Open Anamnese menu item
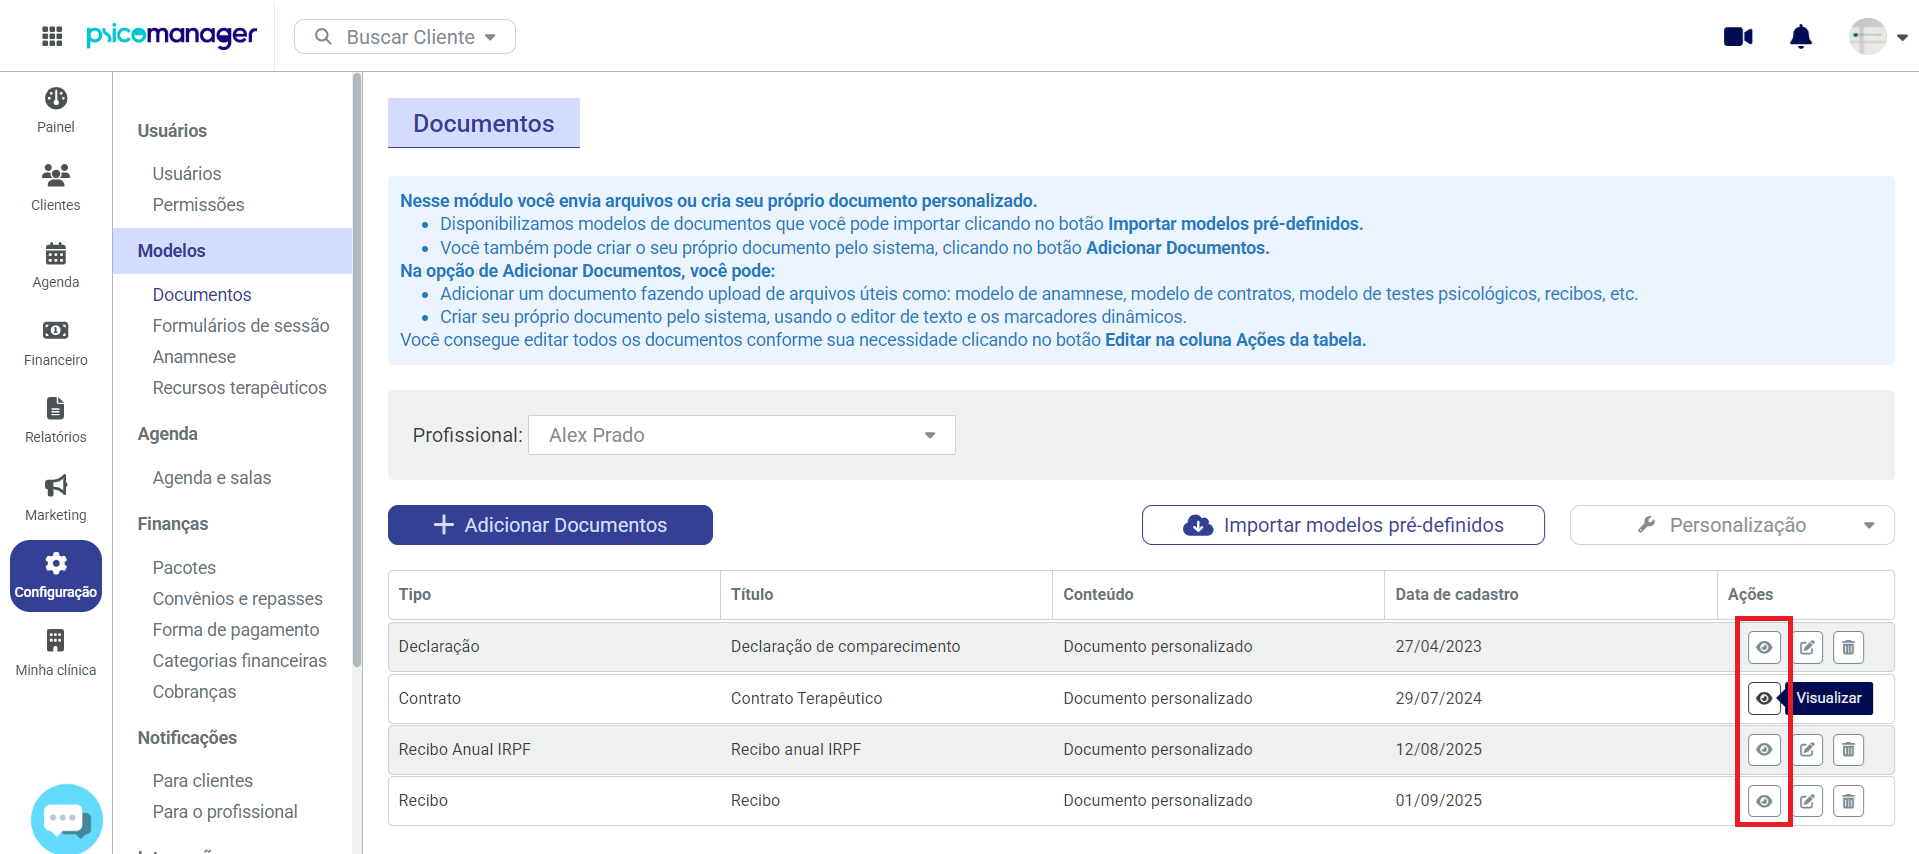The width and height of the screenshot is (1919, 854). [194, 357]
